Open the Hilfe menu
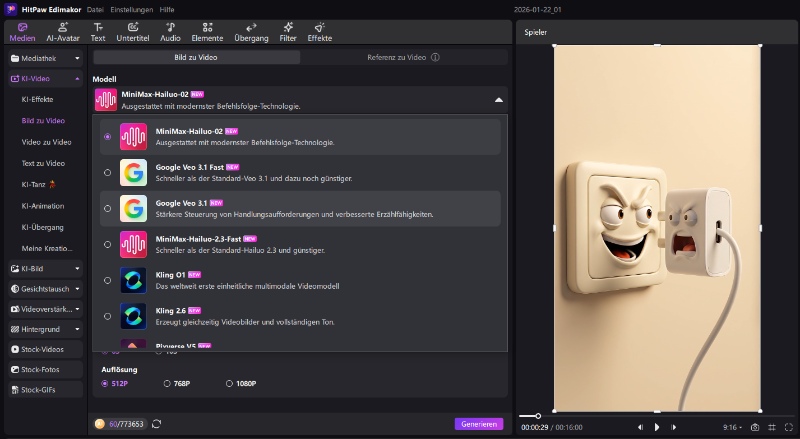Image resolution: width=800 pixels, height=439 pixels. click(167, 9)
